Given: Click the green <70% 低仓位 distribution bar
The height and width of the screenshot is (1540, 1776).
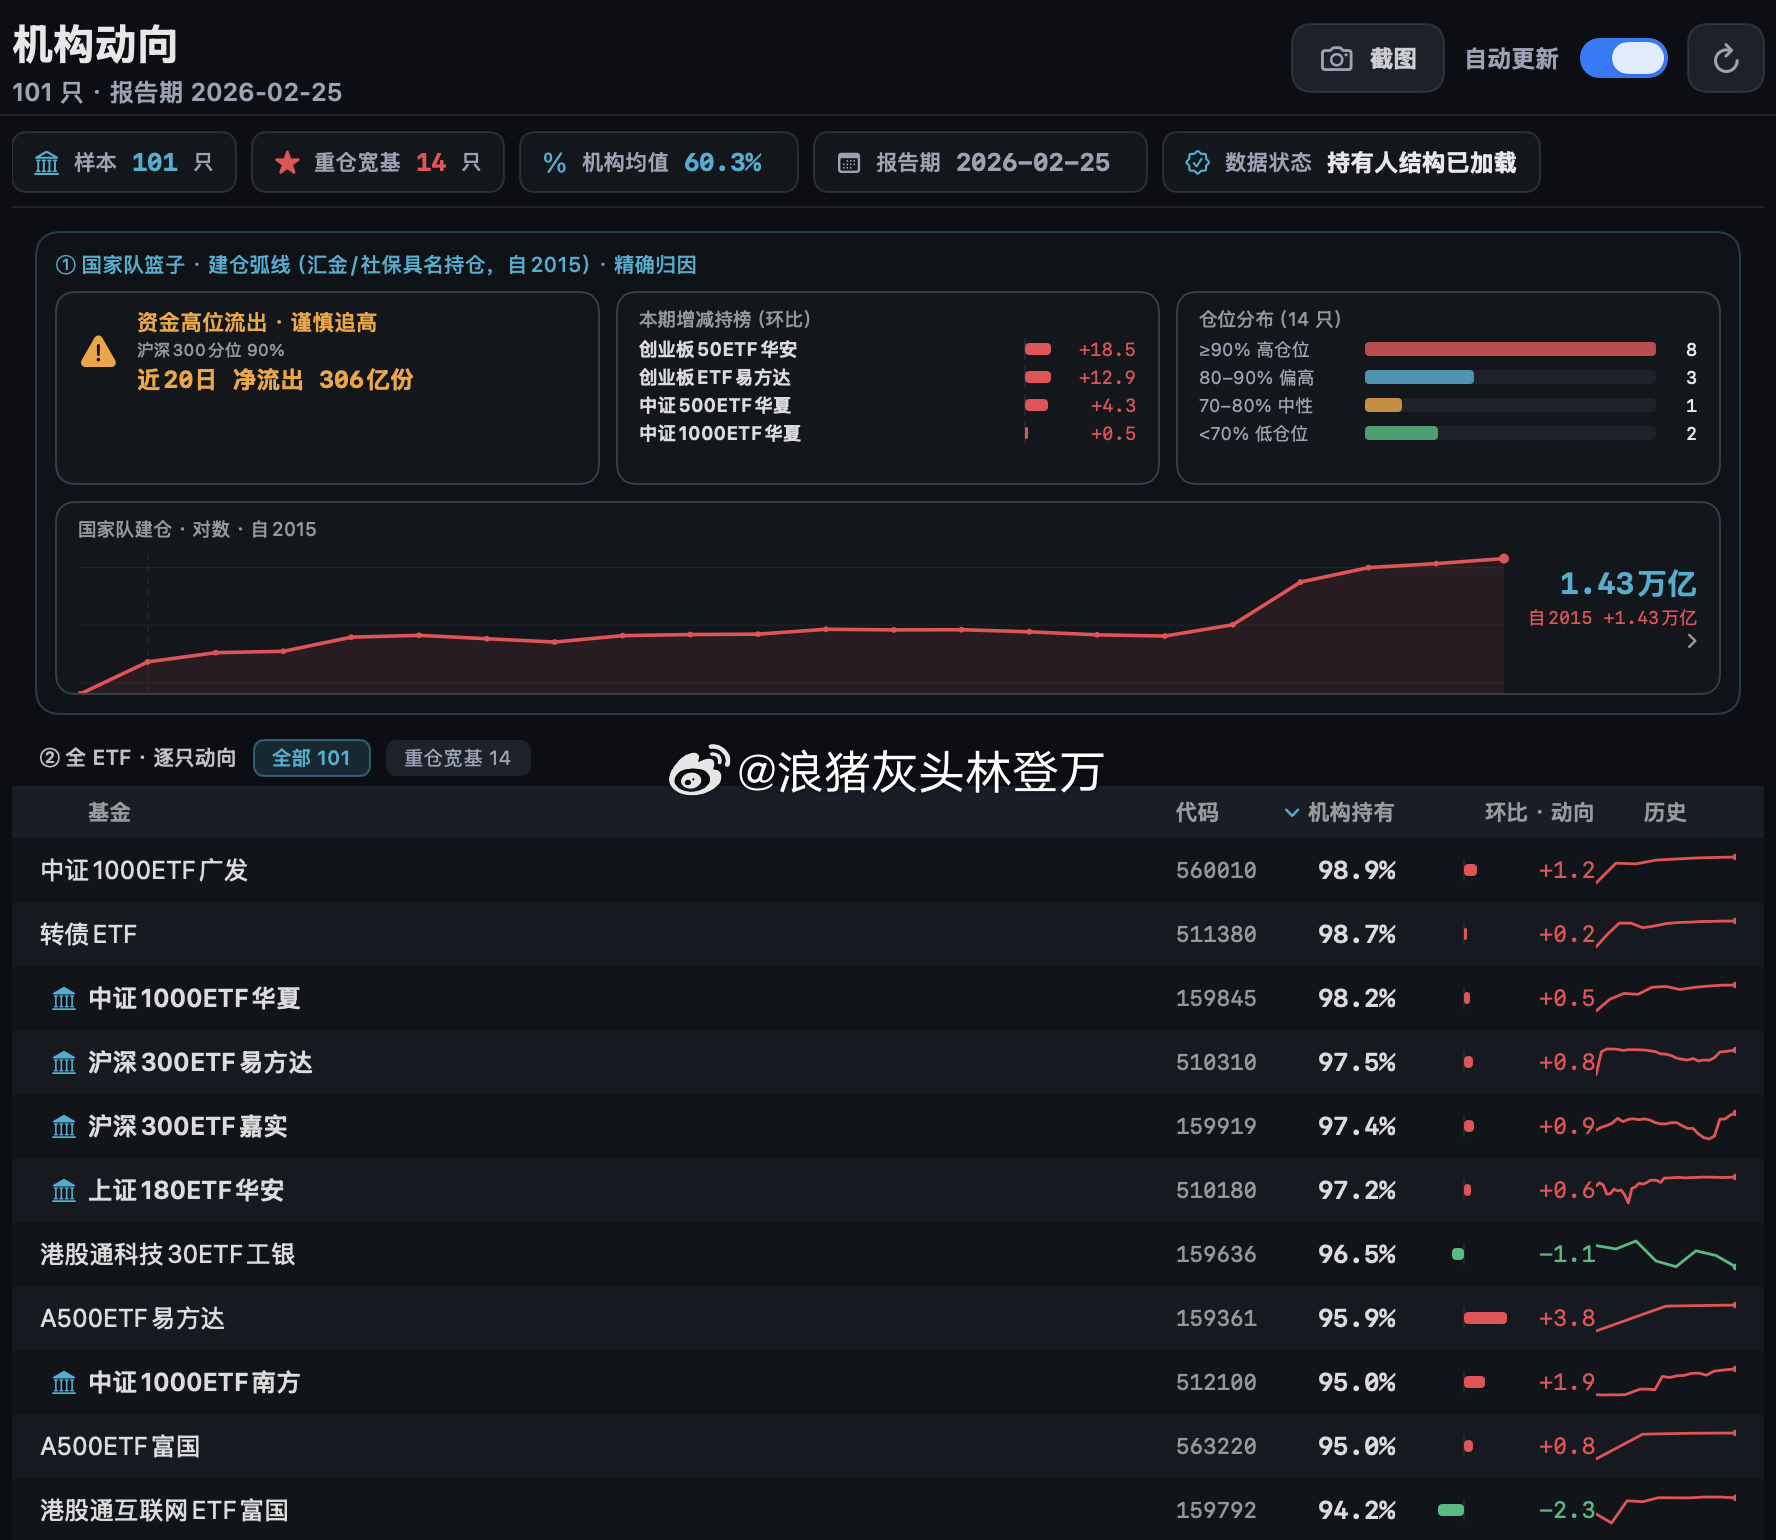Looking at the screenshot, I should (x=1401, y=433).
